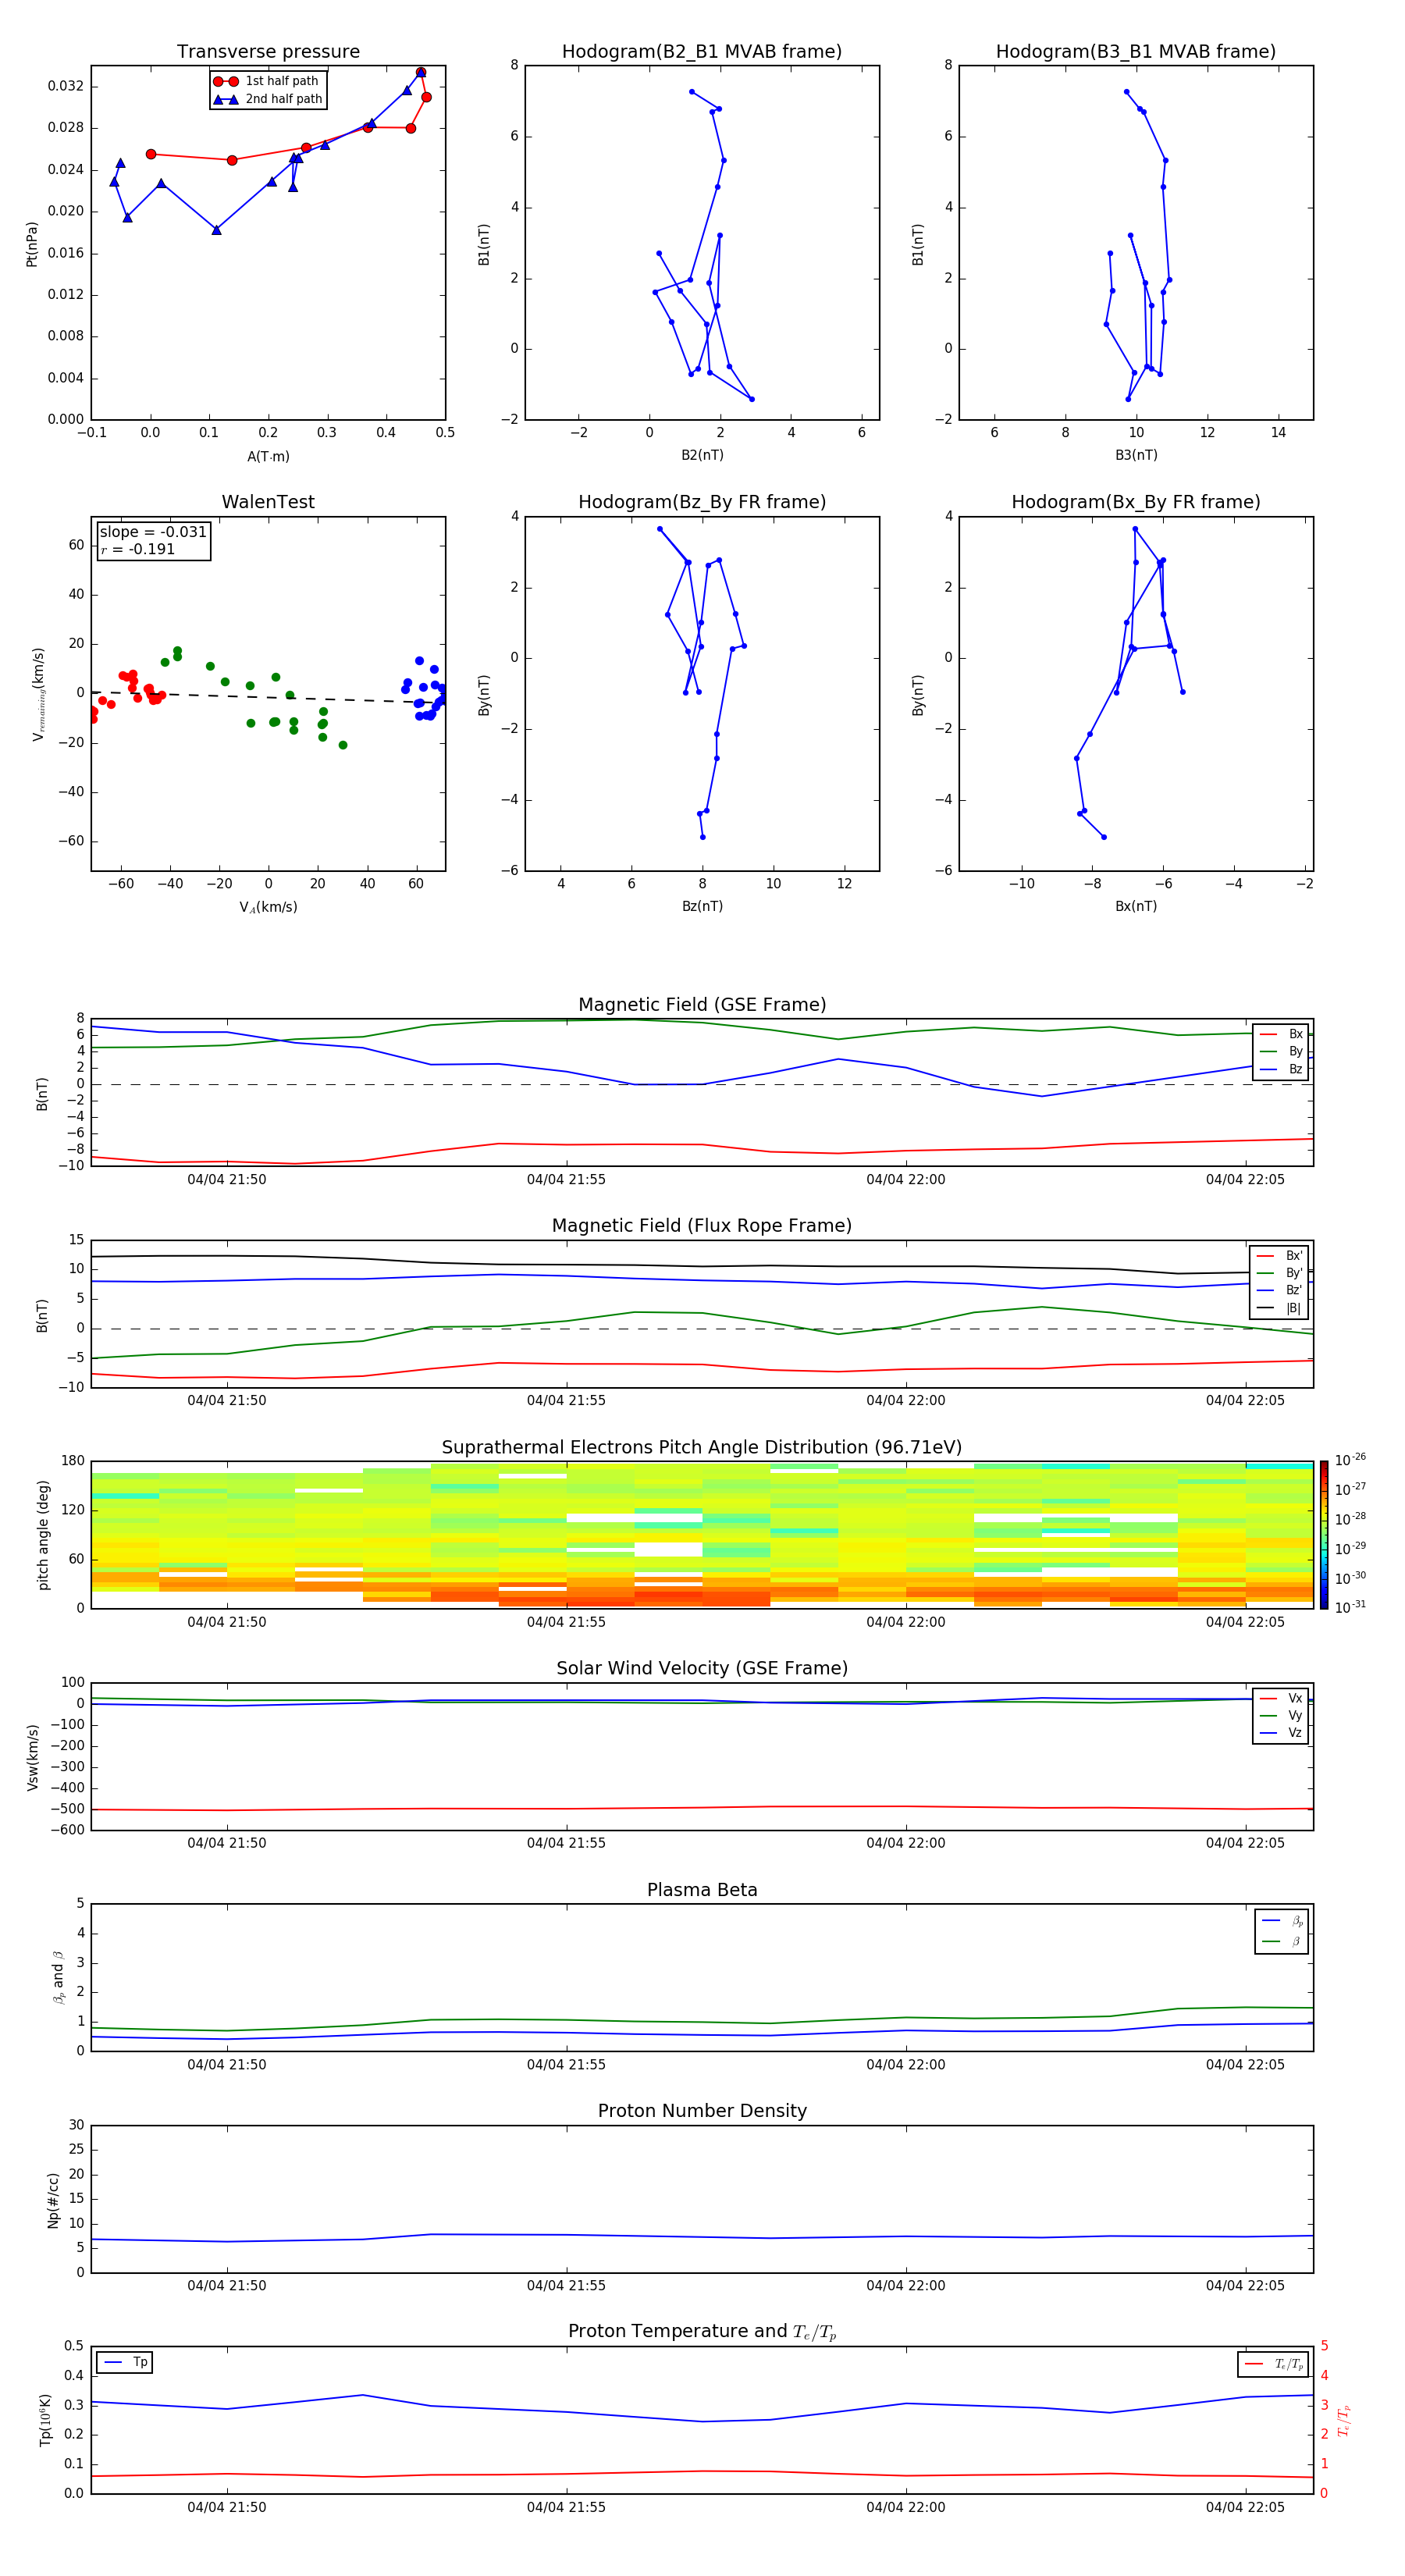
Task: Click the "V_remaining(km/s)" y-axis label
Action: point(38,694)
